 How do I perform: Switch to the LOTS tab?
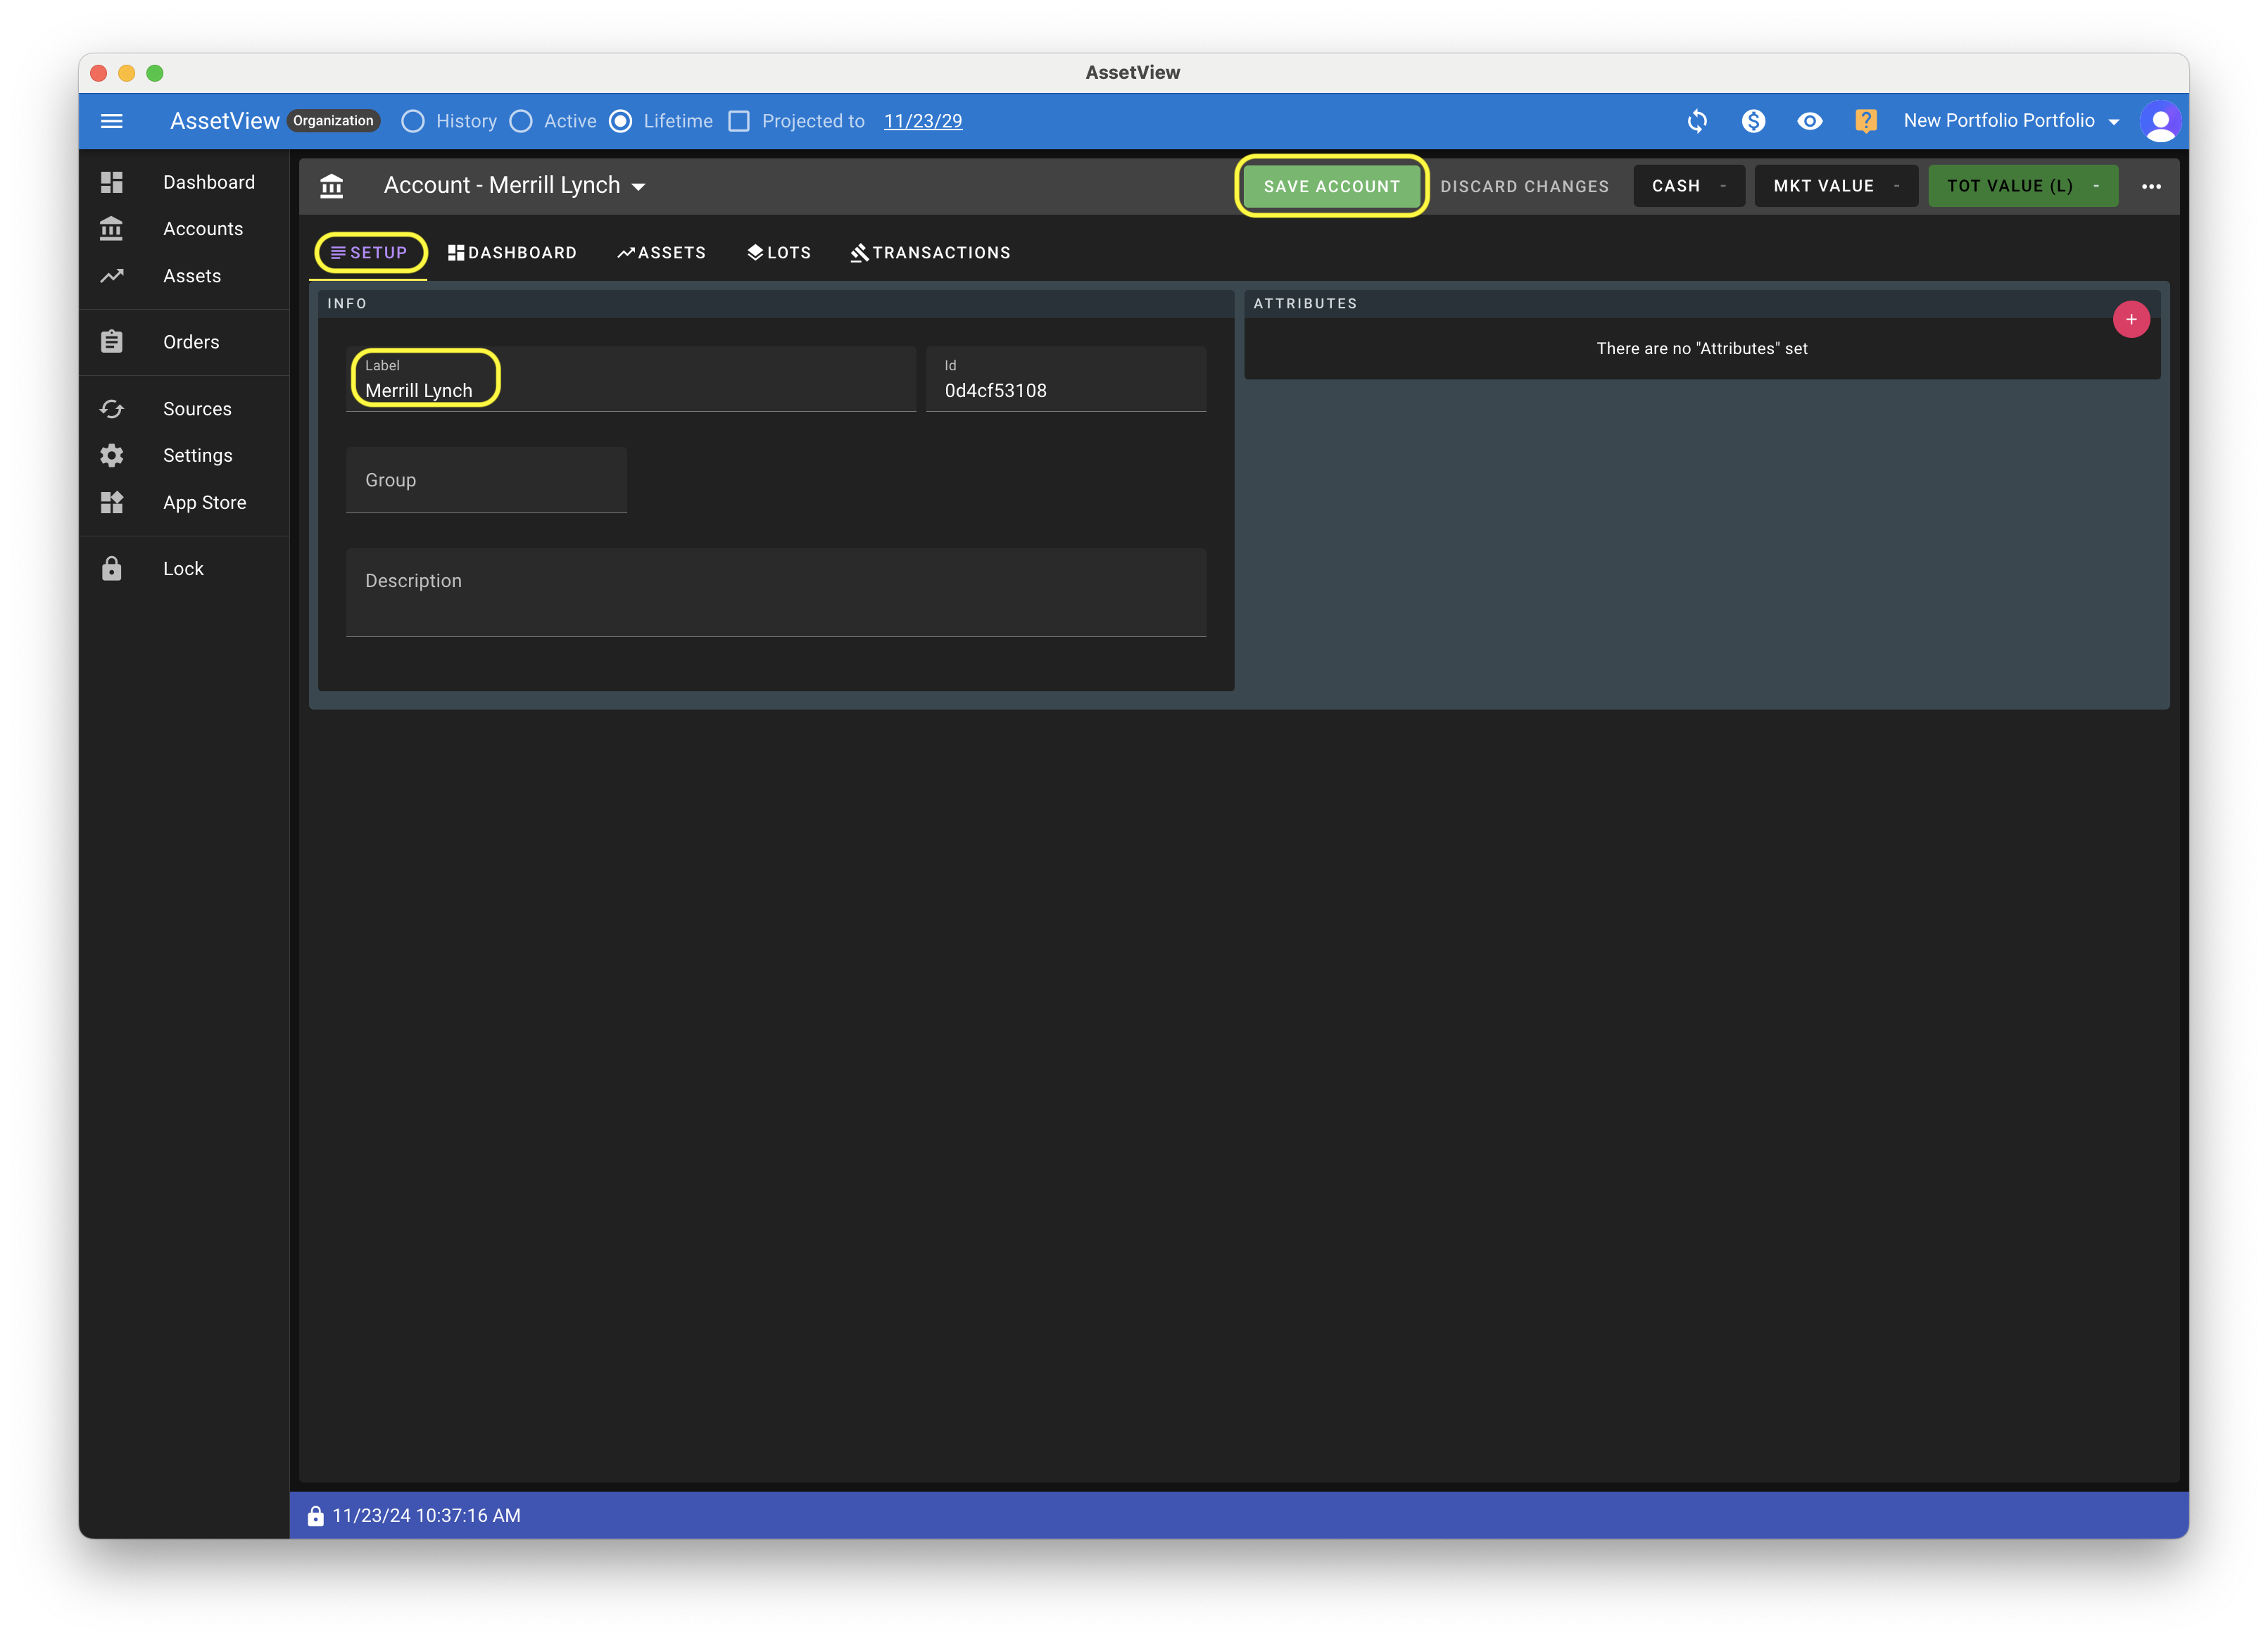[x=779, y=253]
